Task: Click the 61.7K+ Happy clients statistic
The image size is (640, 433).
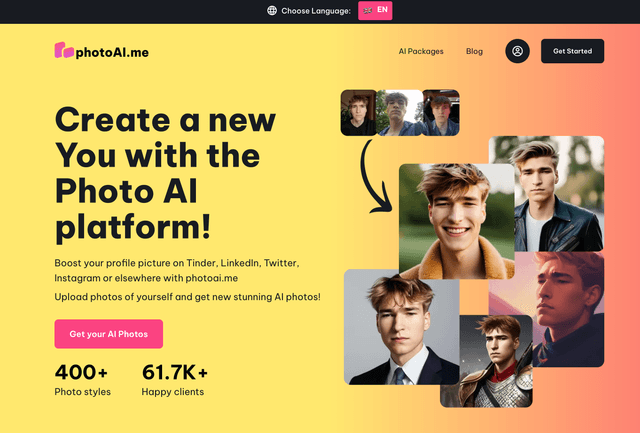Action: coord(175,380)
